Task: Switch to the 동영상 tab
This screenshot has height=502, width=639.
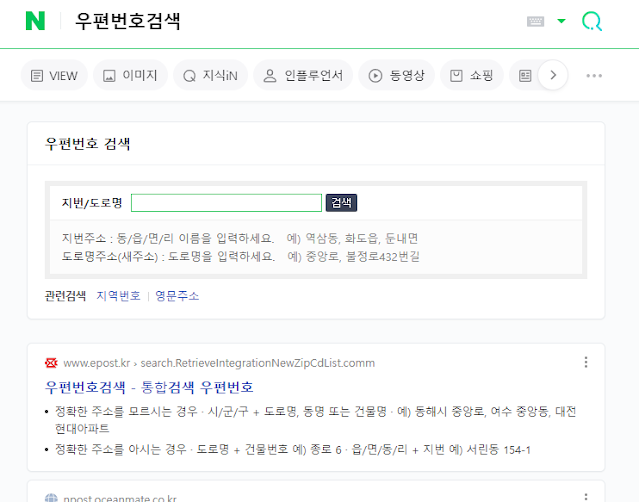Action: click(396, 75)
